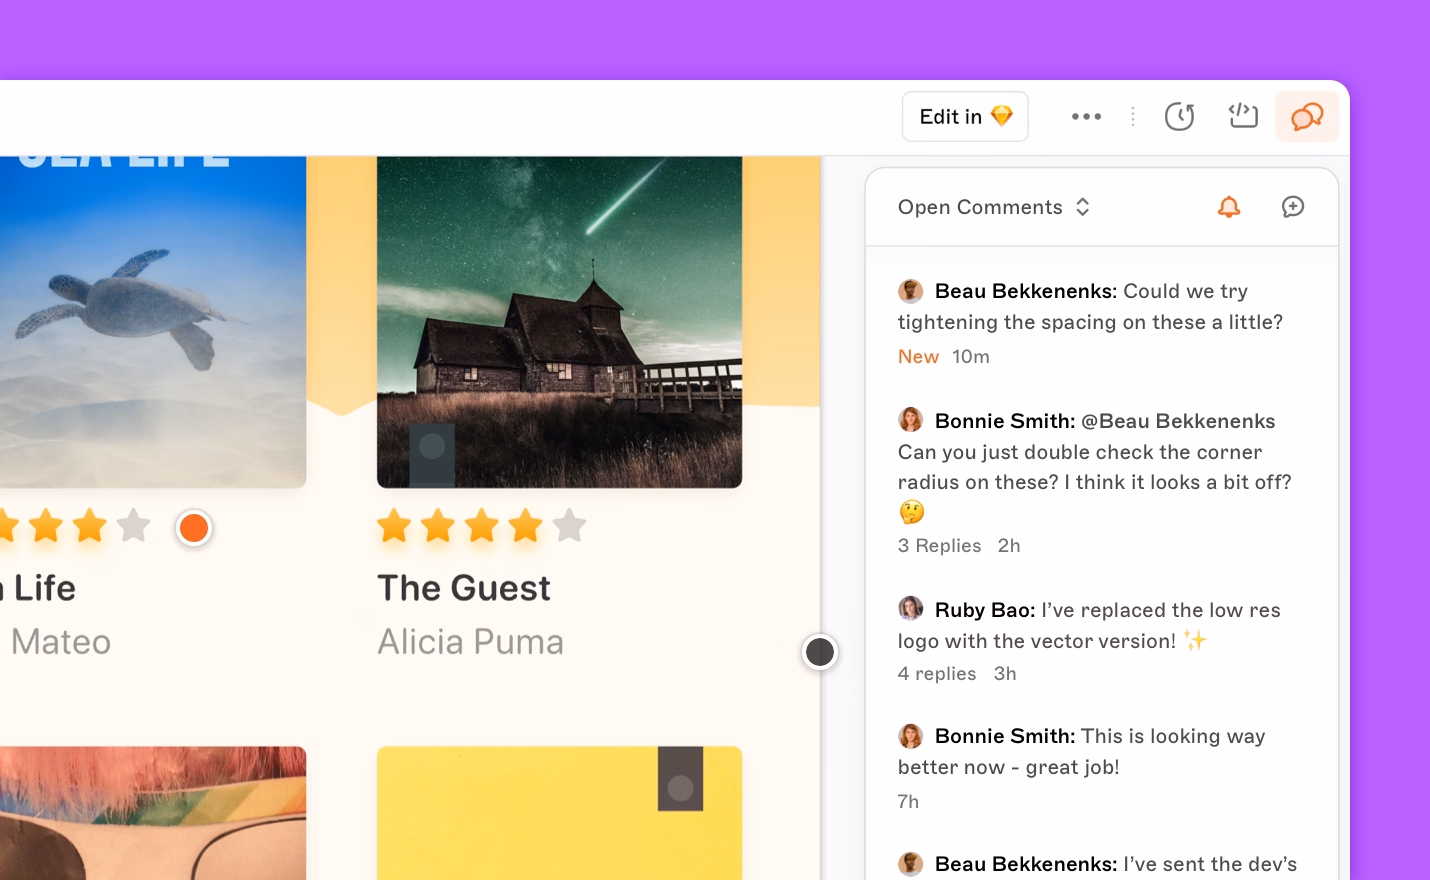Toggle the comment notifications bell
Screen dimensions: 1430x880
click(x=1229, y=207)
